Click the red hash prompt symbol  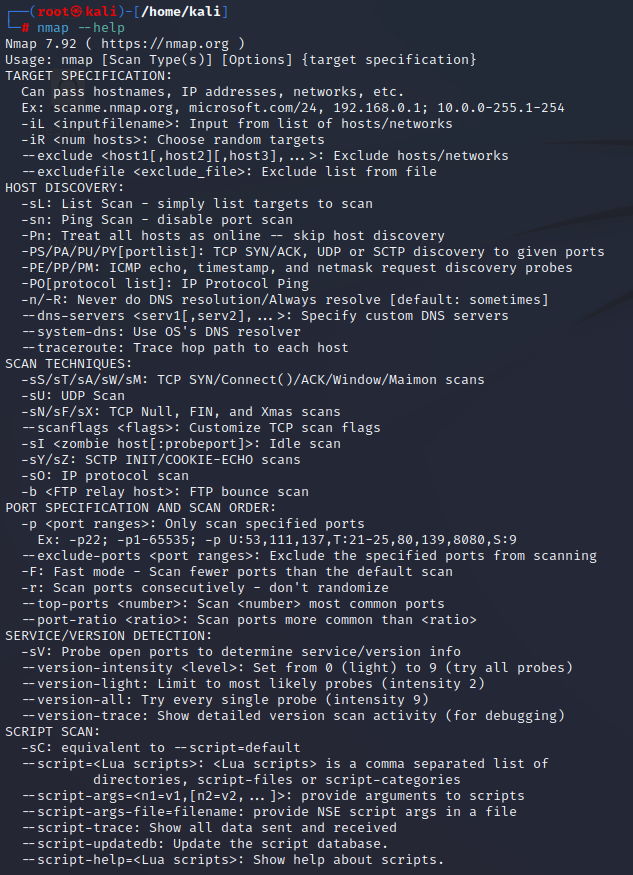pos(25,28)
